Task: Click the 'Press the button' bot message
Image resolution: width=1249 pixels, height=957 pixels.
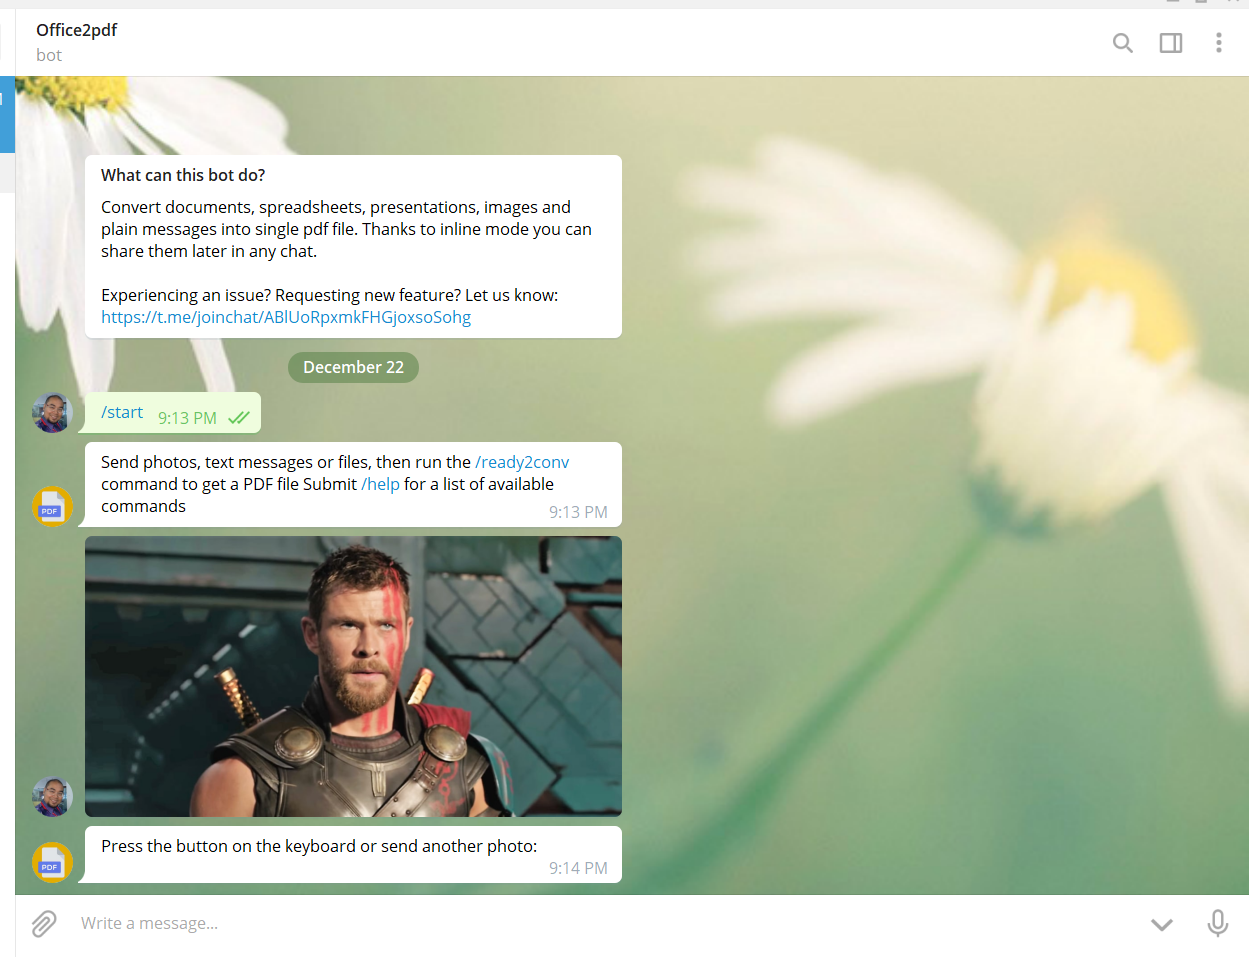Action: point(319,846)
